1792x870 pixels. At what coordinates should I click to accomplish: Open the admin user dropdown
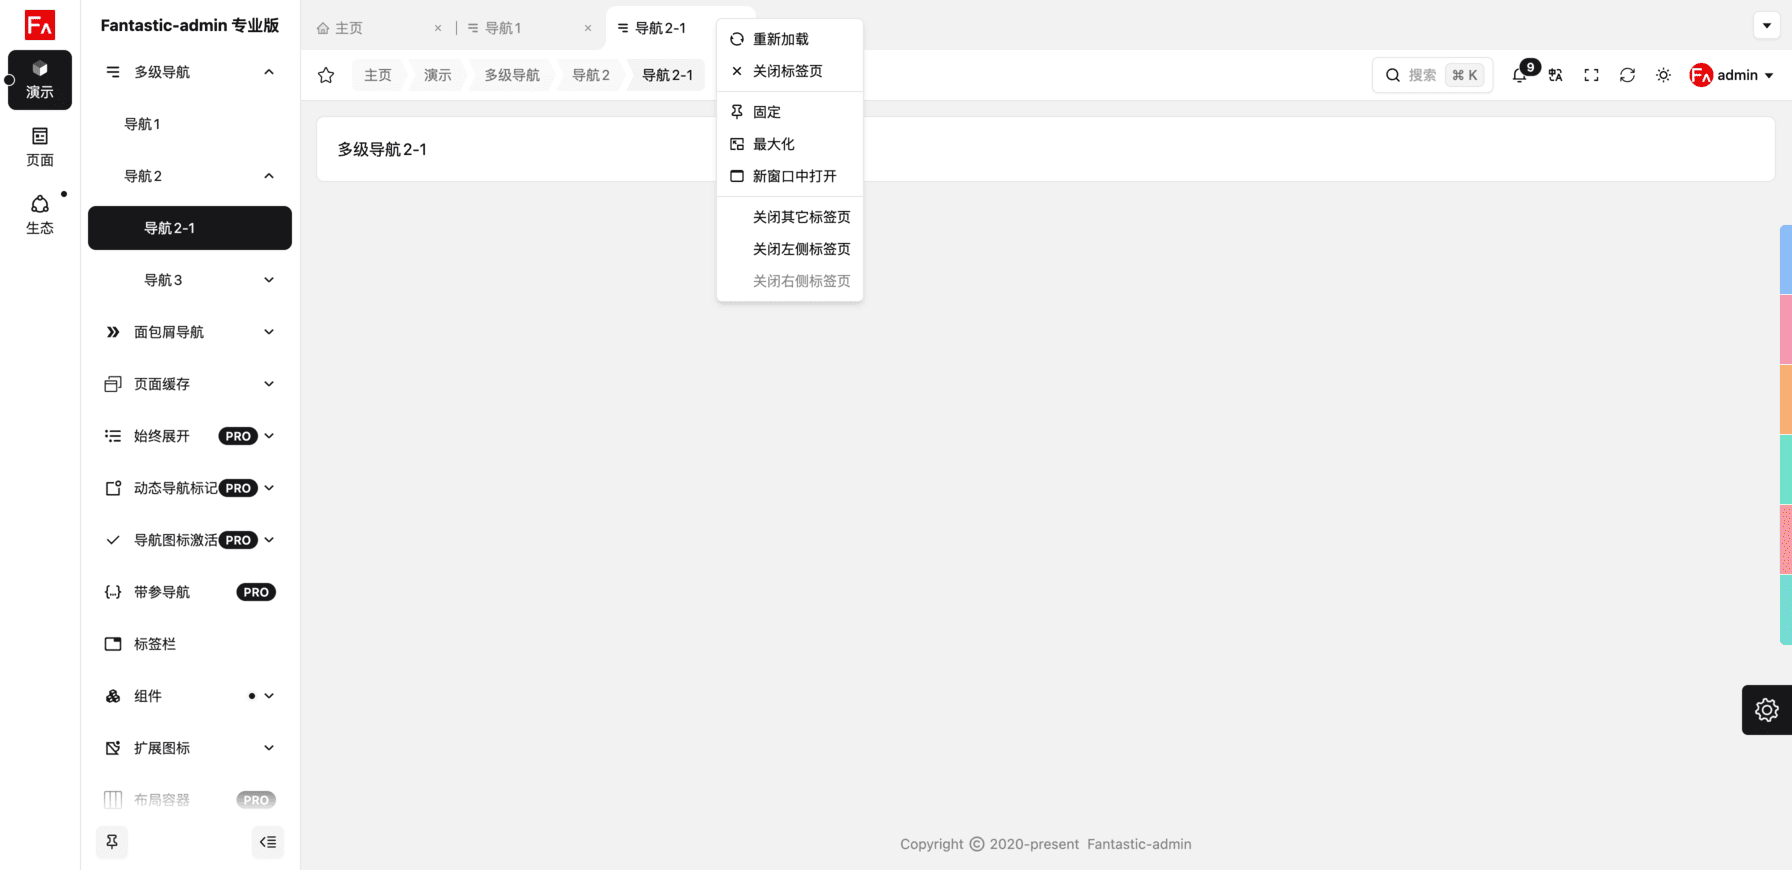(x=1732, y=75)
